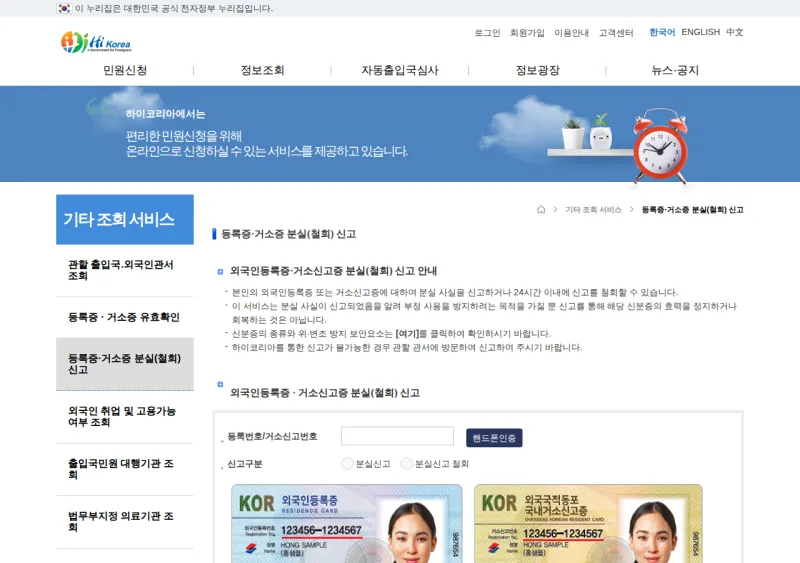
Task: Open the 로그인 login link
Action: click(487, 33)
